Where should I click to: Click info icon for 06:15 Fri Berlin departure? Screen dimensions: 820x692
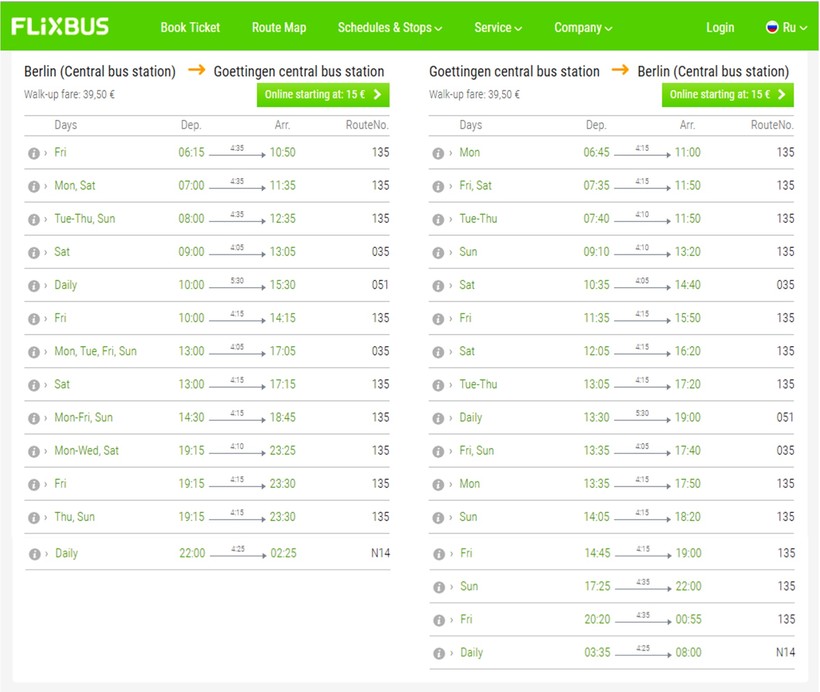pos(34,153)
